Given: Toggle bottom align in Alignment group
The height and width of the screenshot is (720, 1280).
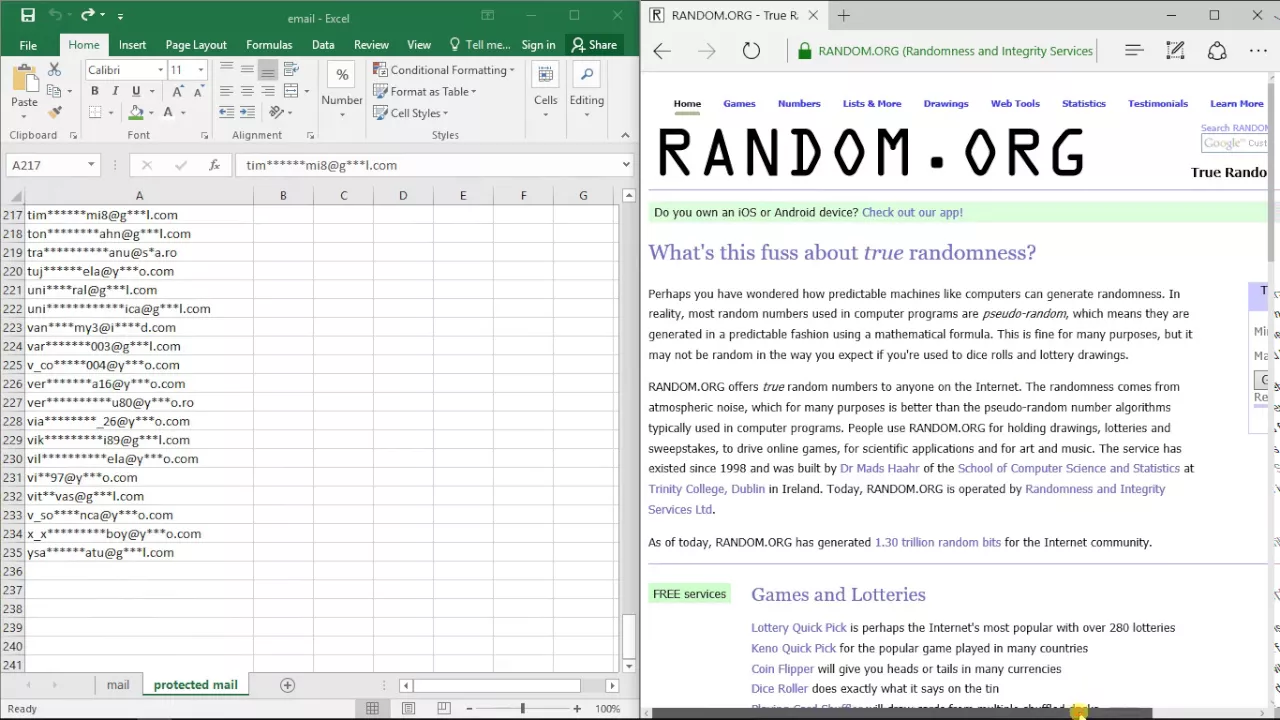Looking at the screenshot, I should point(267,69).
